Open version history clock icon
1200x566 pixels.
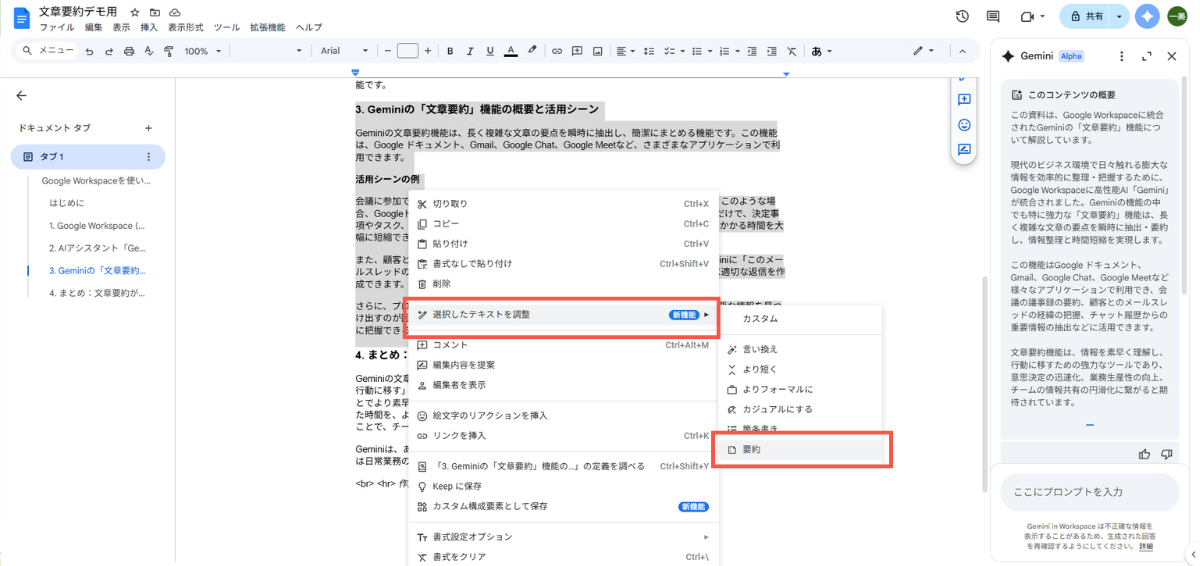point(962,17)
